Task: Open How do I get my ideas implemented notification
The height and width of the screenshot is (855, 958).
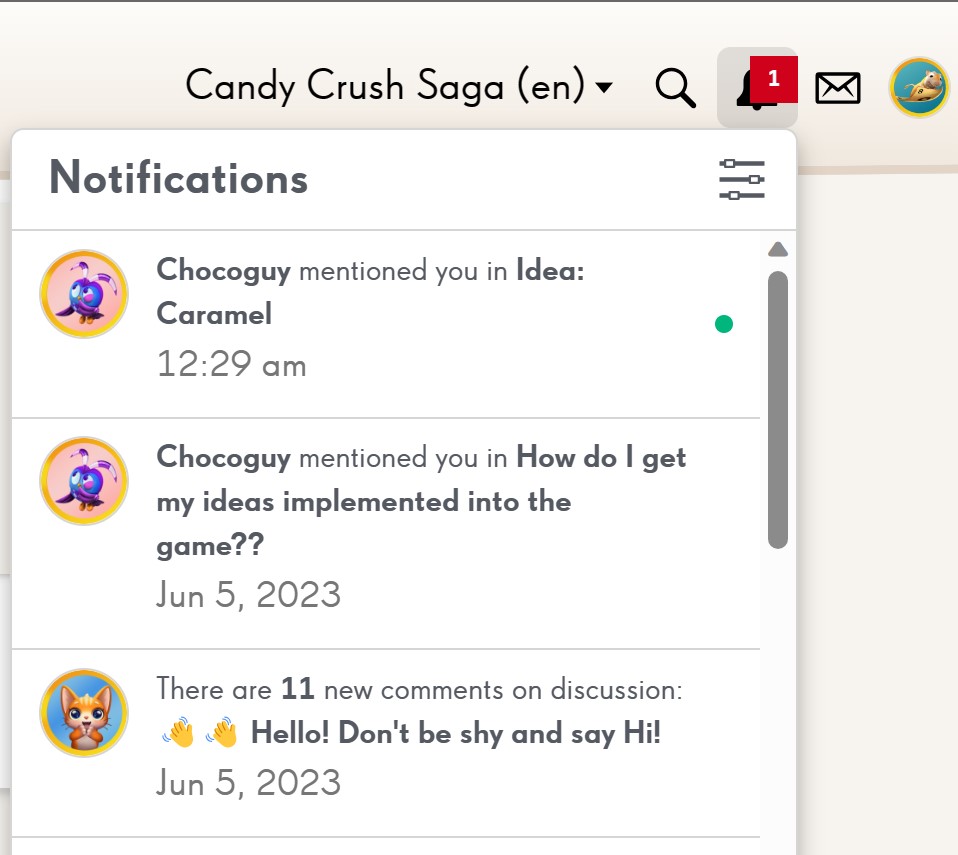Action: 386,534
